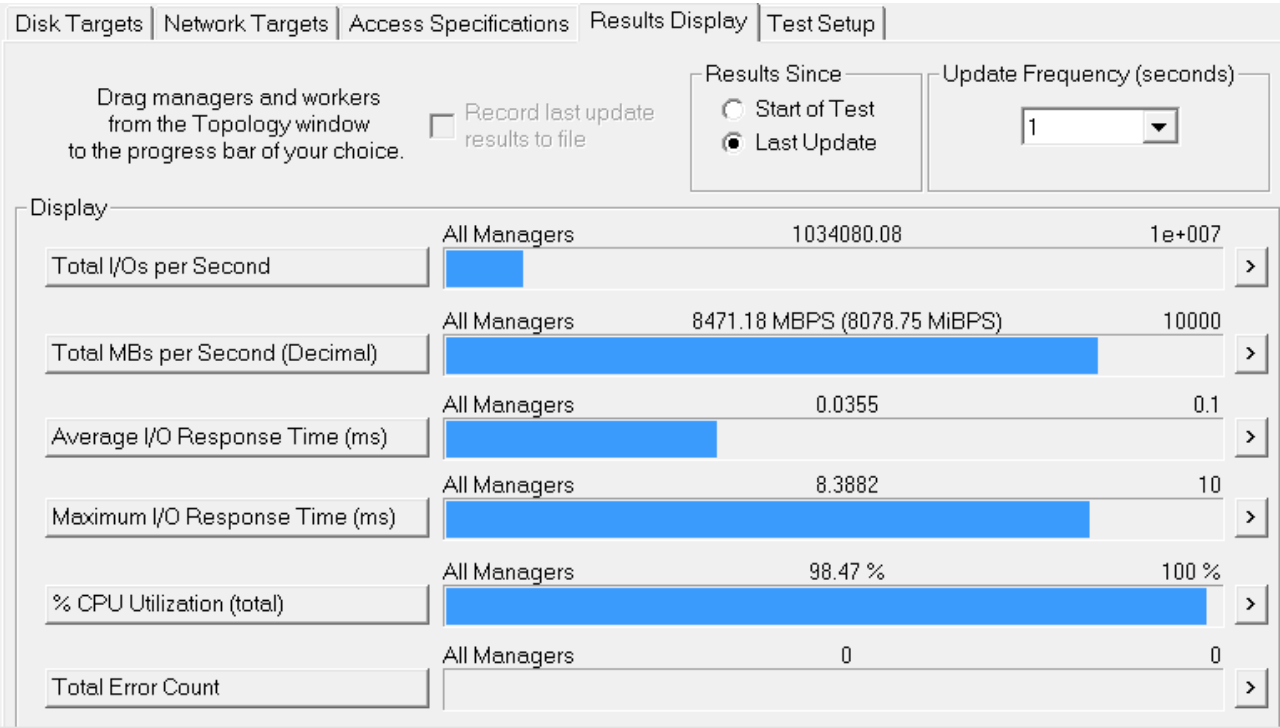Click arrow button beside Total MBs bar

[1248, 353]
